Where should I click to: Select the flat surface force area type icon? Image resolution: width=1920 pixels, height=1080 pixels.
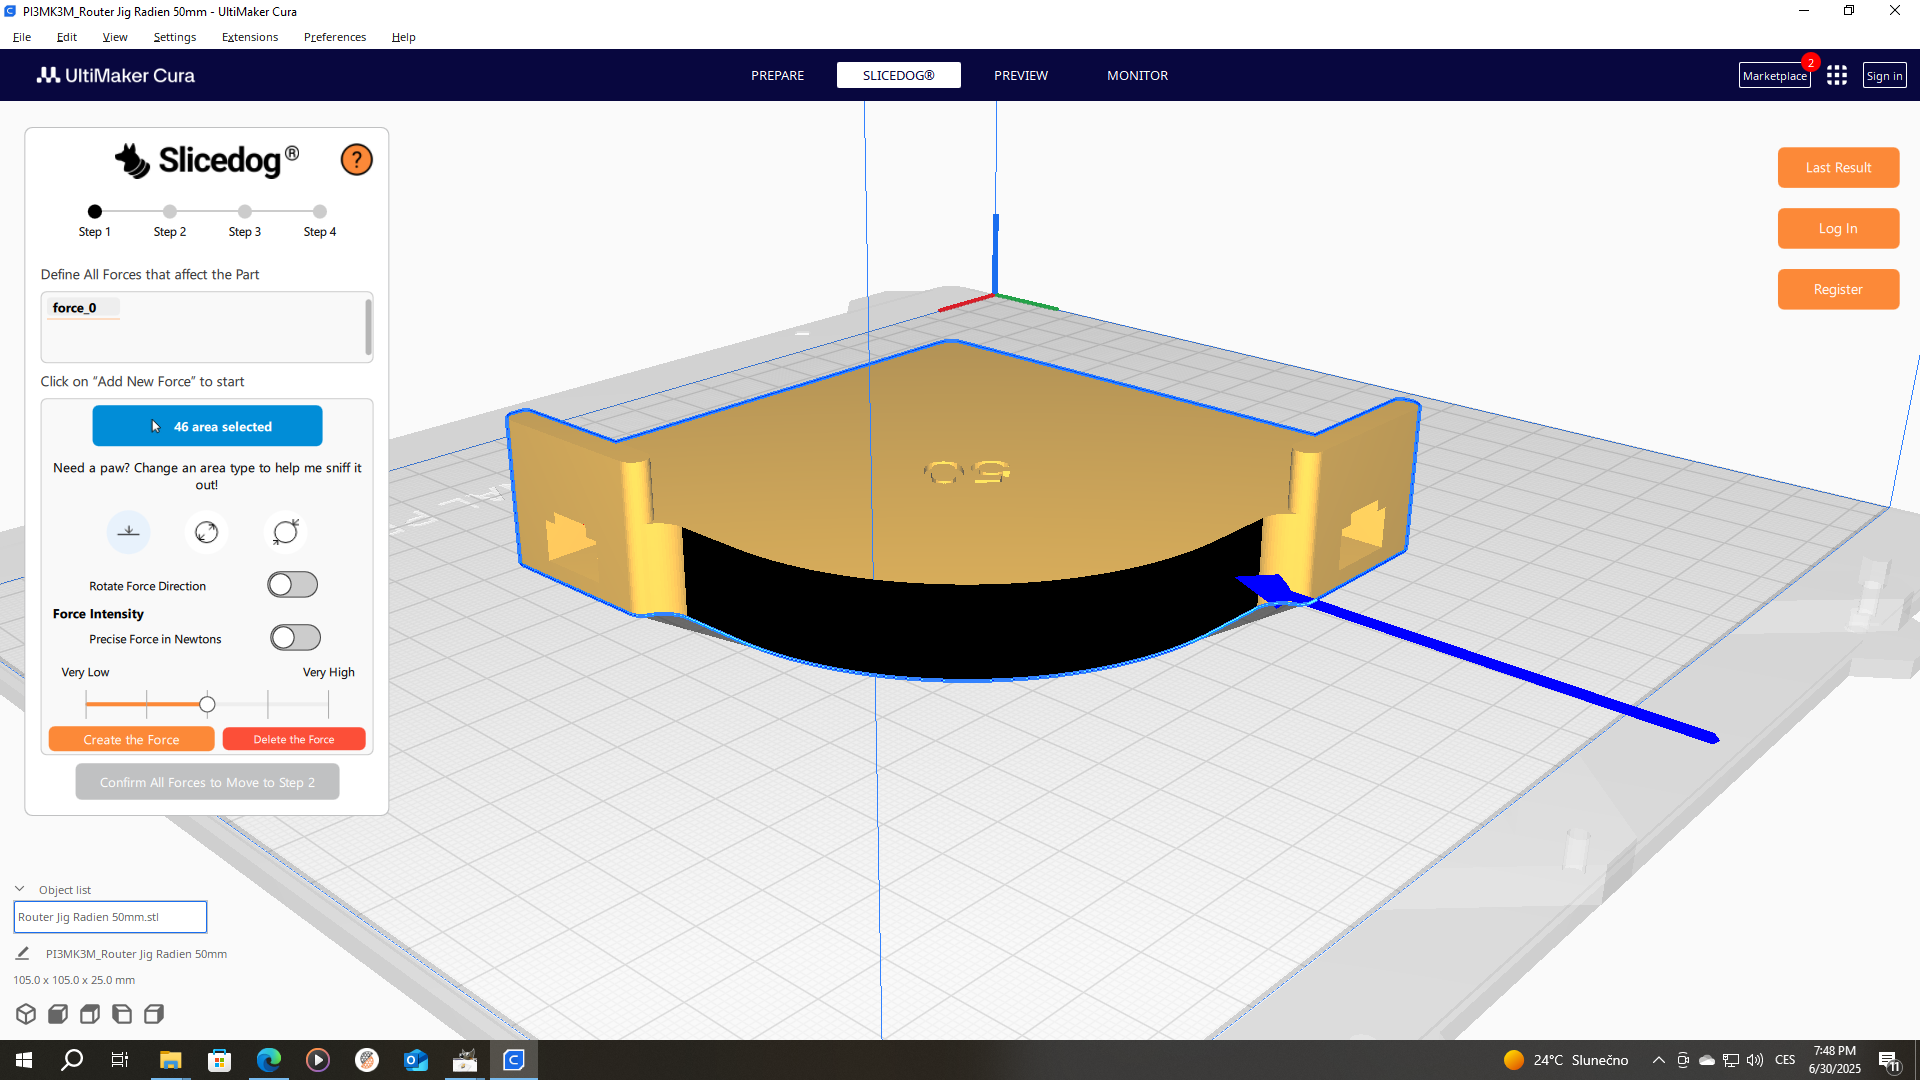pos(128,532)
